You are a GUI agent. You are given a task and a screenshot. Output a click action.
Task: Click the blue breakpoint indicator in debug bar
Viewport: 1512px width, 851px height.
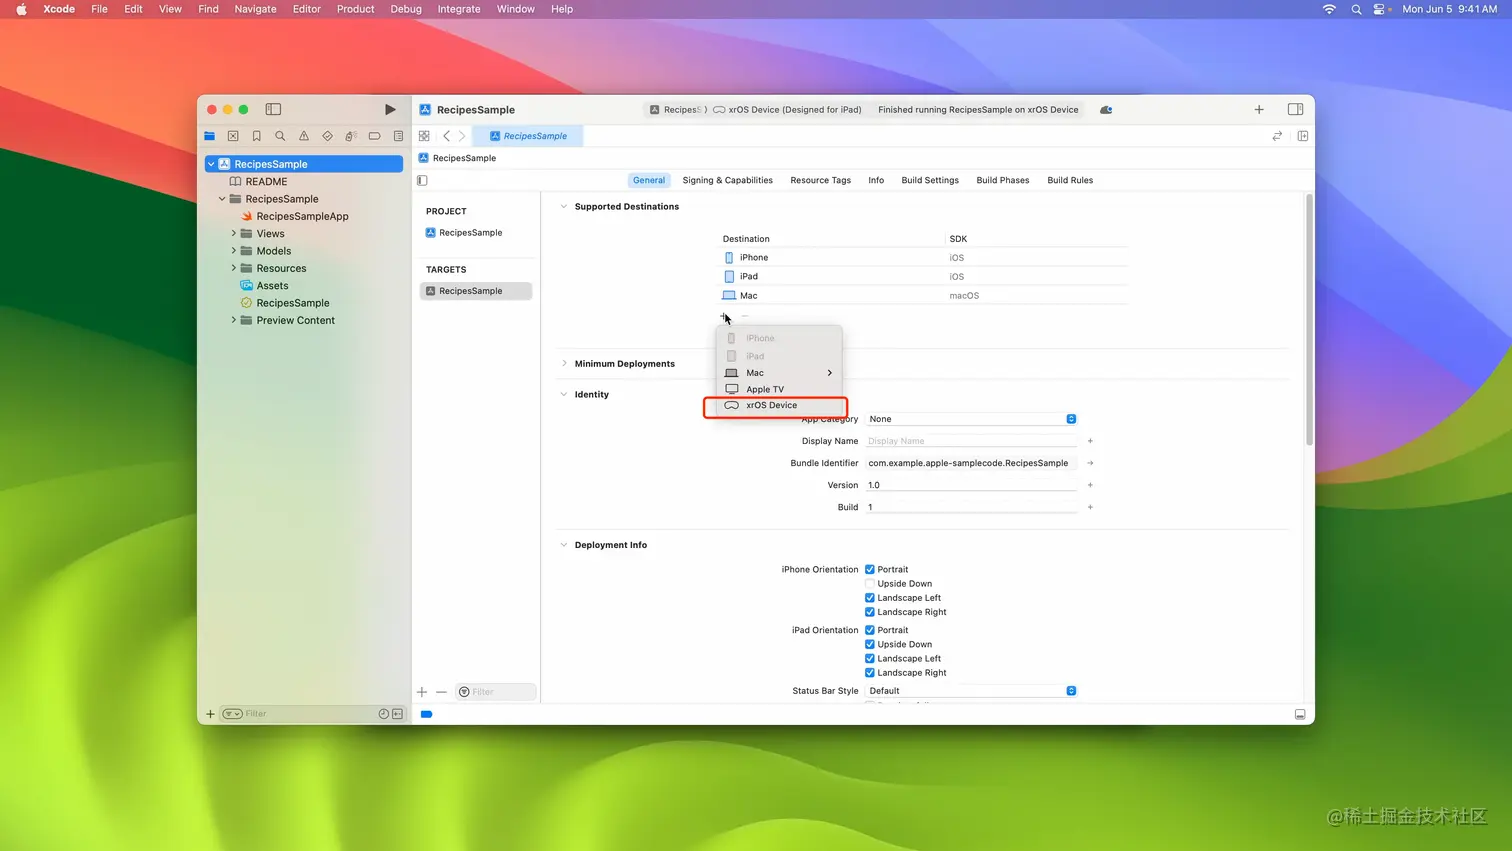point(427,714)
